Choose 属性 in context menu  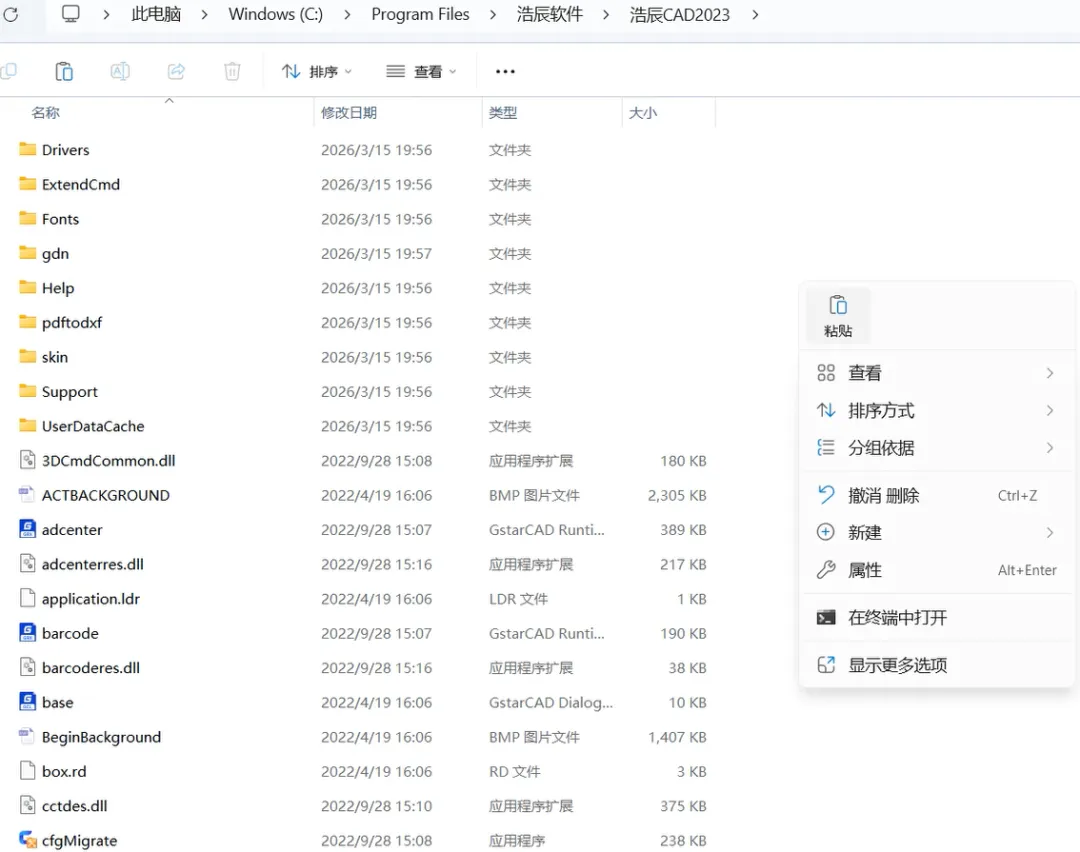pyautogui.click(x=936, y=570)
